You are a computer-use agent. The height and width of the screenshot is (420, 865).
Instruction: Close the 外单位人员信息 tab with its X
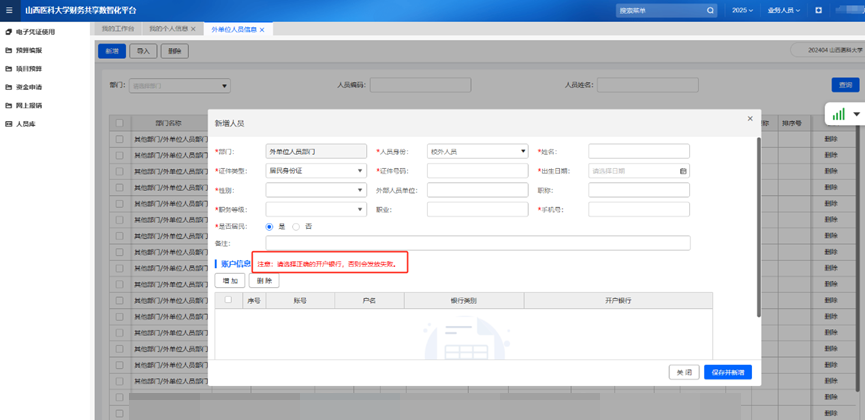(262, 30)
